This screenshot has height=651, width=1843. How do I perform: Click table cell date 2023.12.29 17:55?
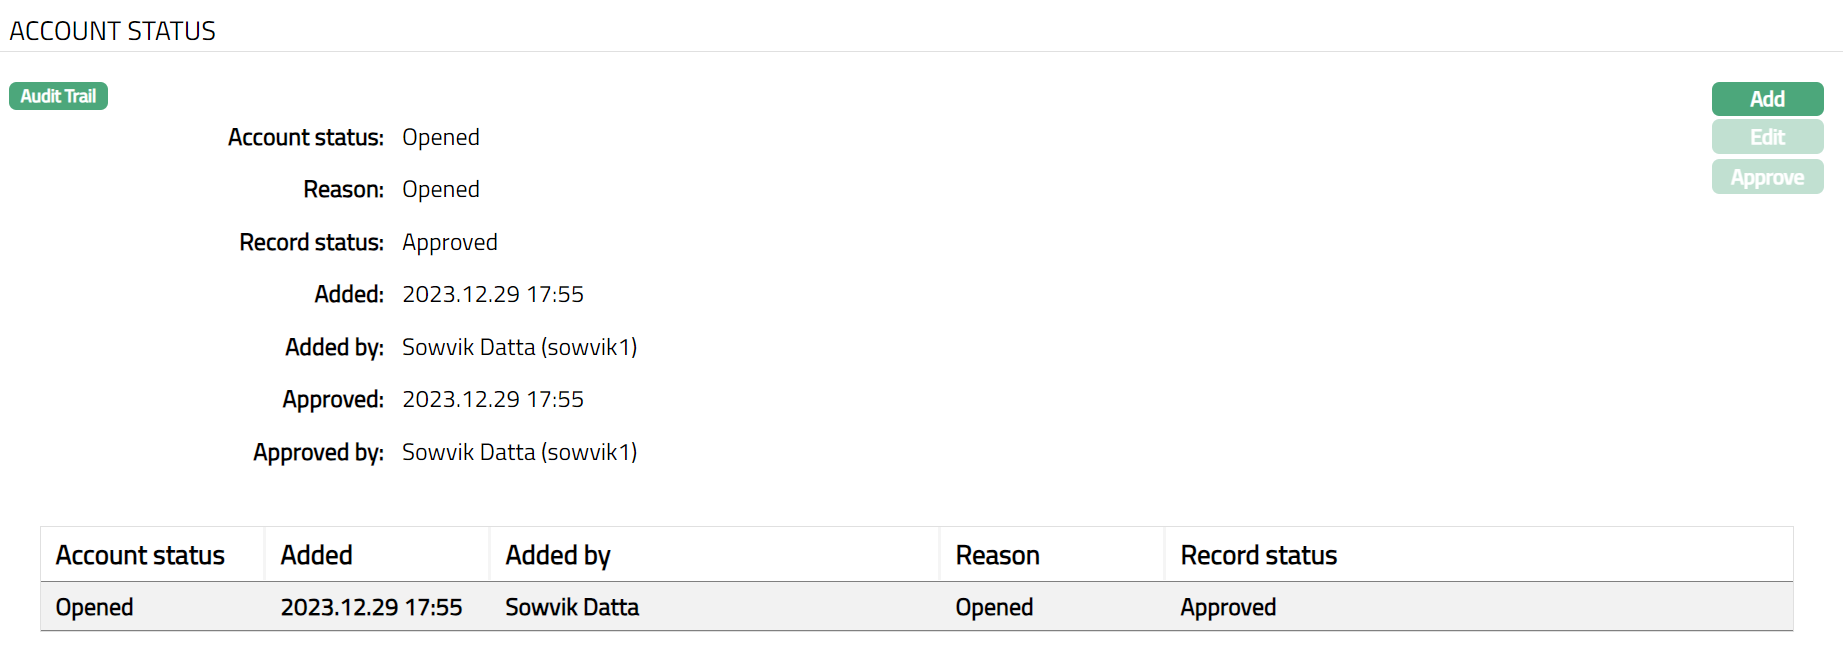(371, 607)
